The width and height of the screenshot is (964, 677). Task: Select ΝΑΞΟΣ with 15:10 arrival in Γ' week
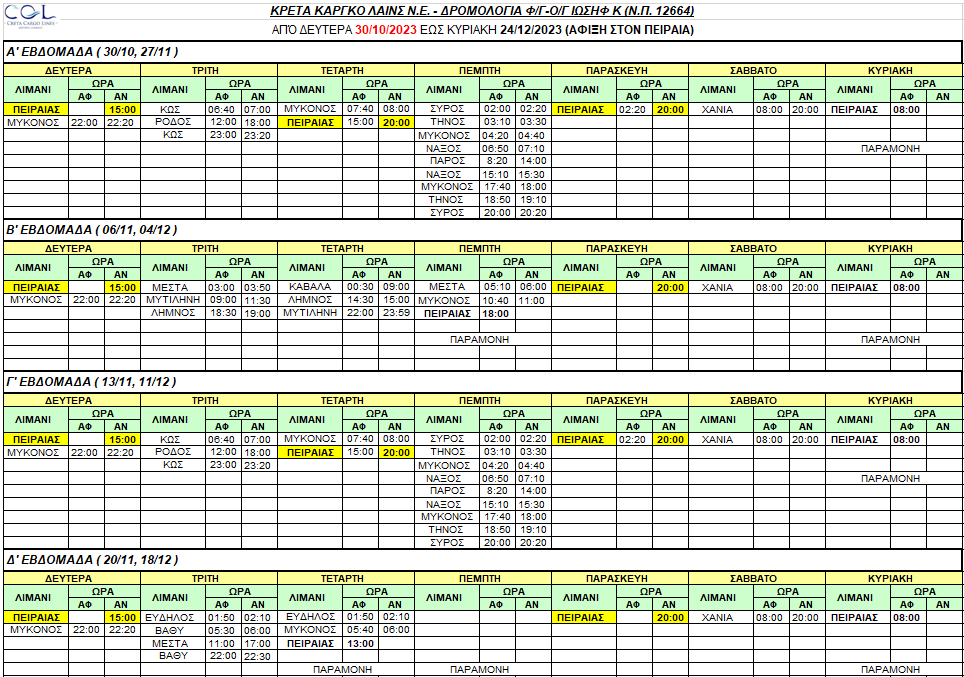pyautogui.click(x=448, y=504)
